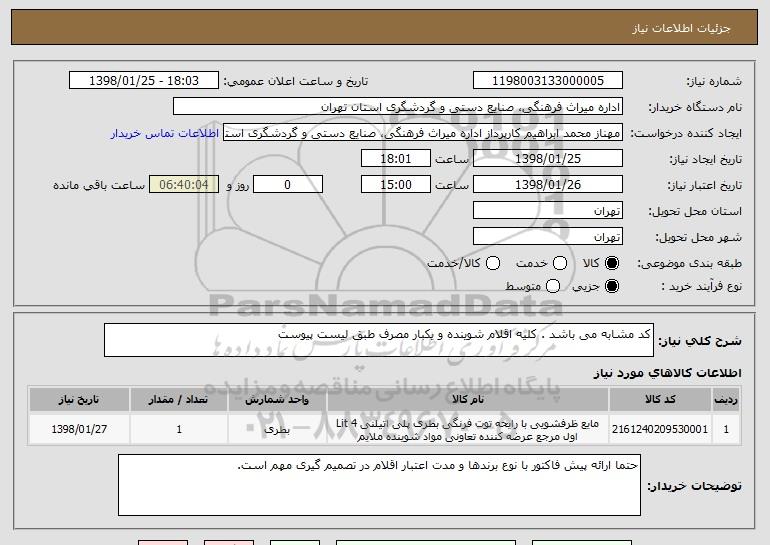Image resolution: width=770 pixels, height=545 pixels.
Task: Click the public announcement date field
Action: pos(144,81)
